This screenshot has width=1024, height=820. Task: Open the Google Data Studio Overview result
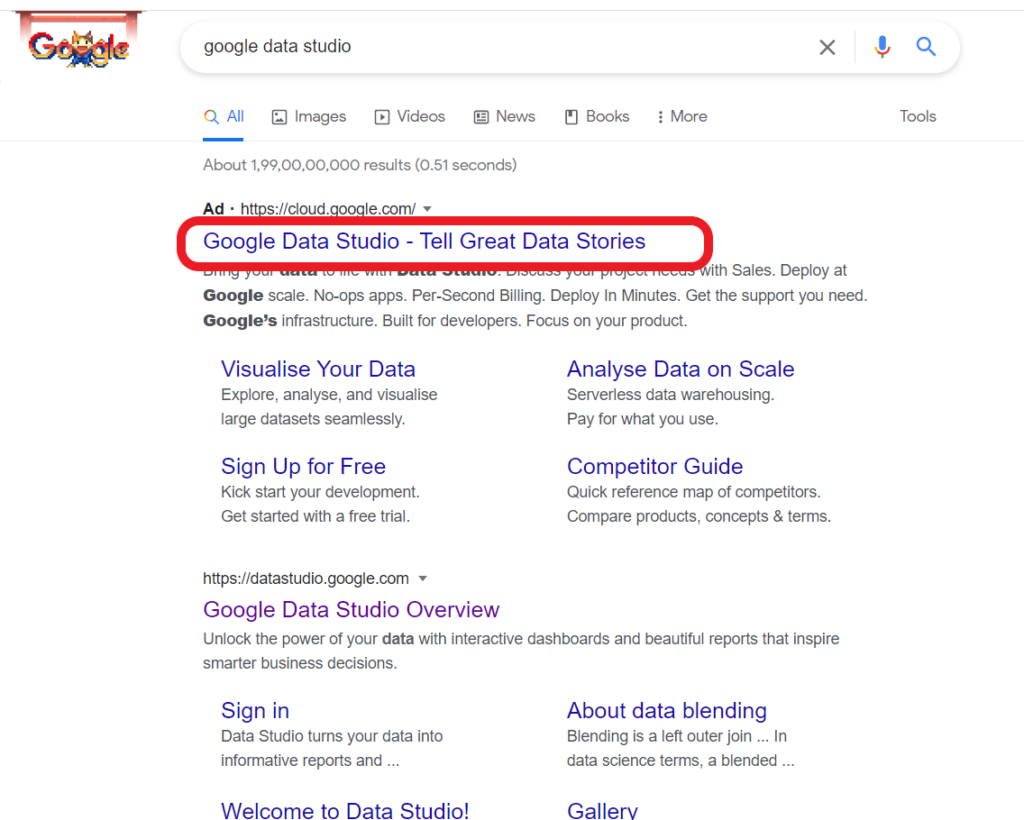(351, 610)
